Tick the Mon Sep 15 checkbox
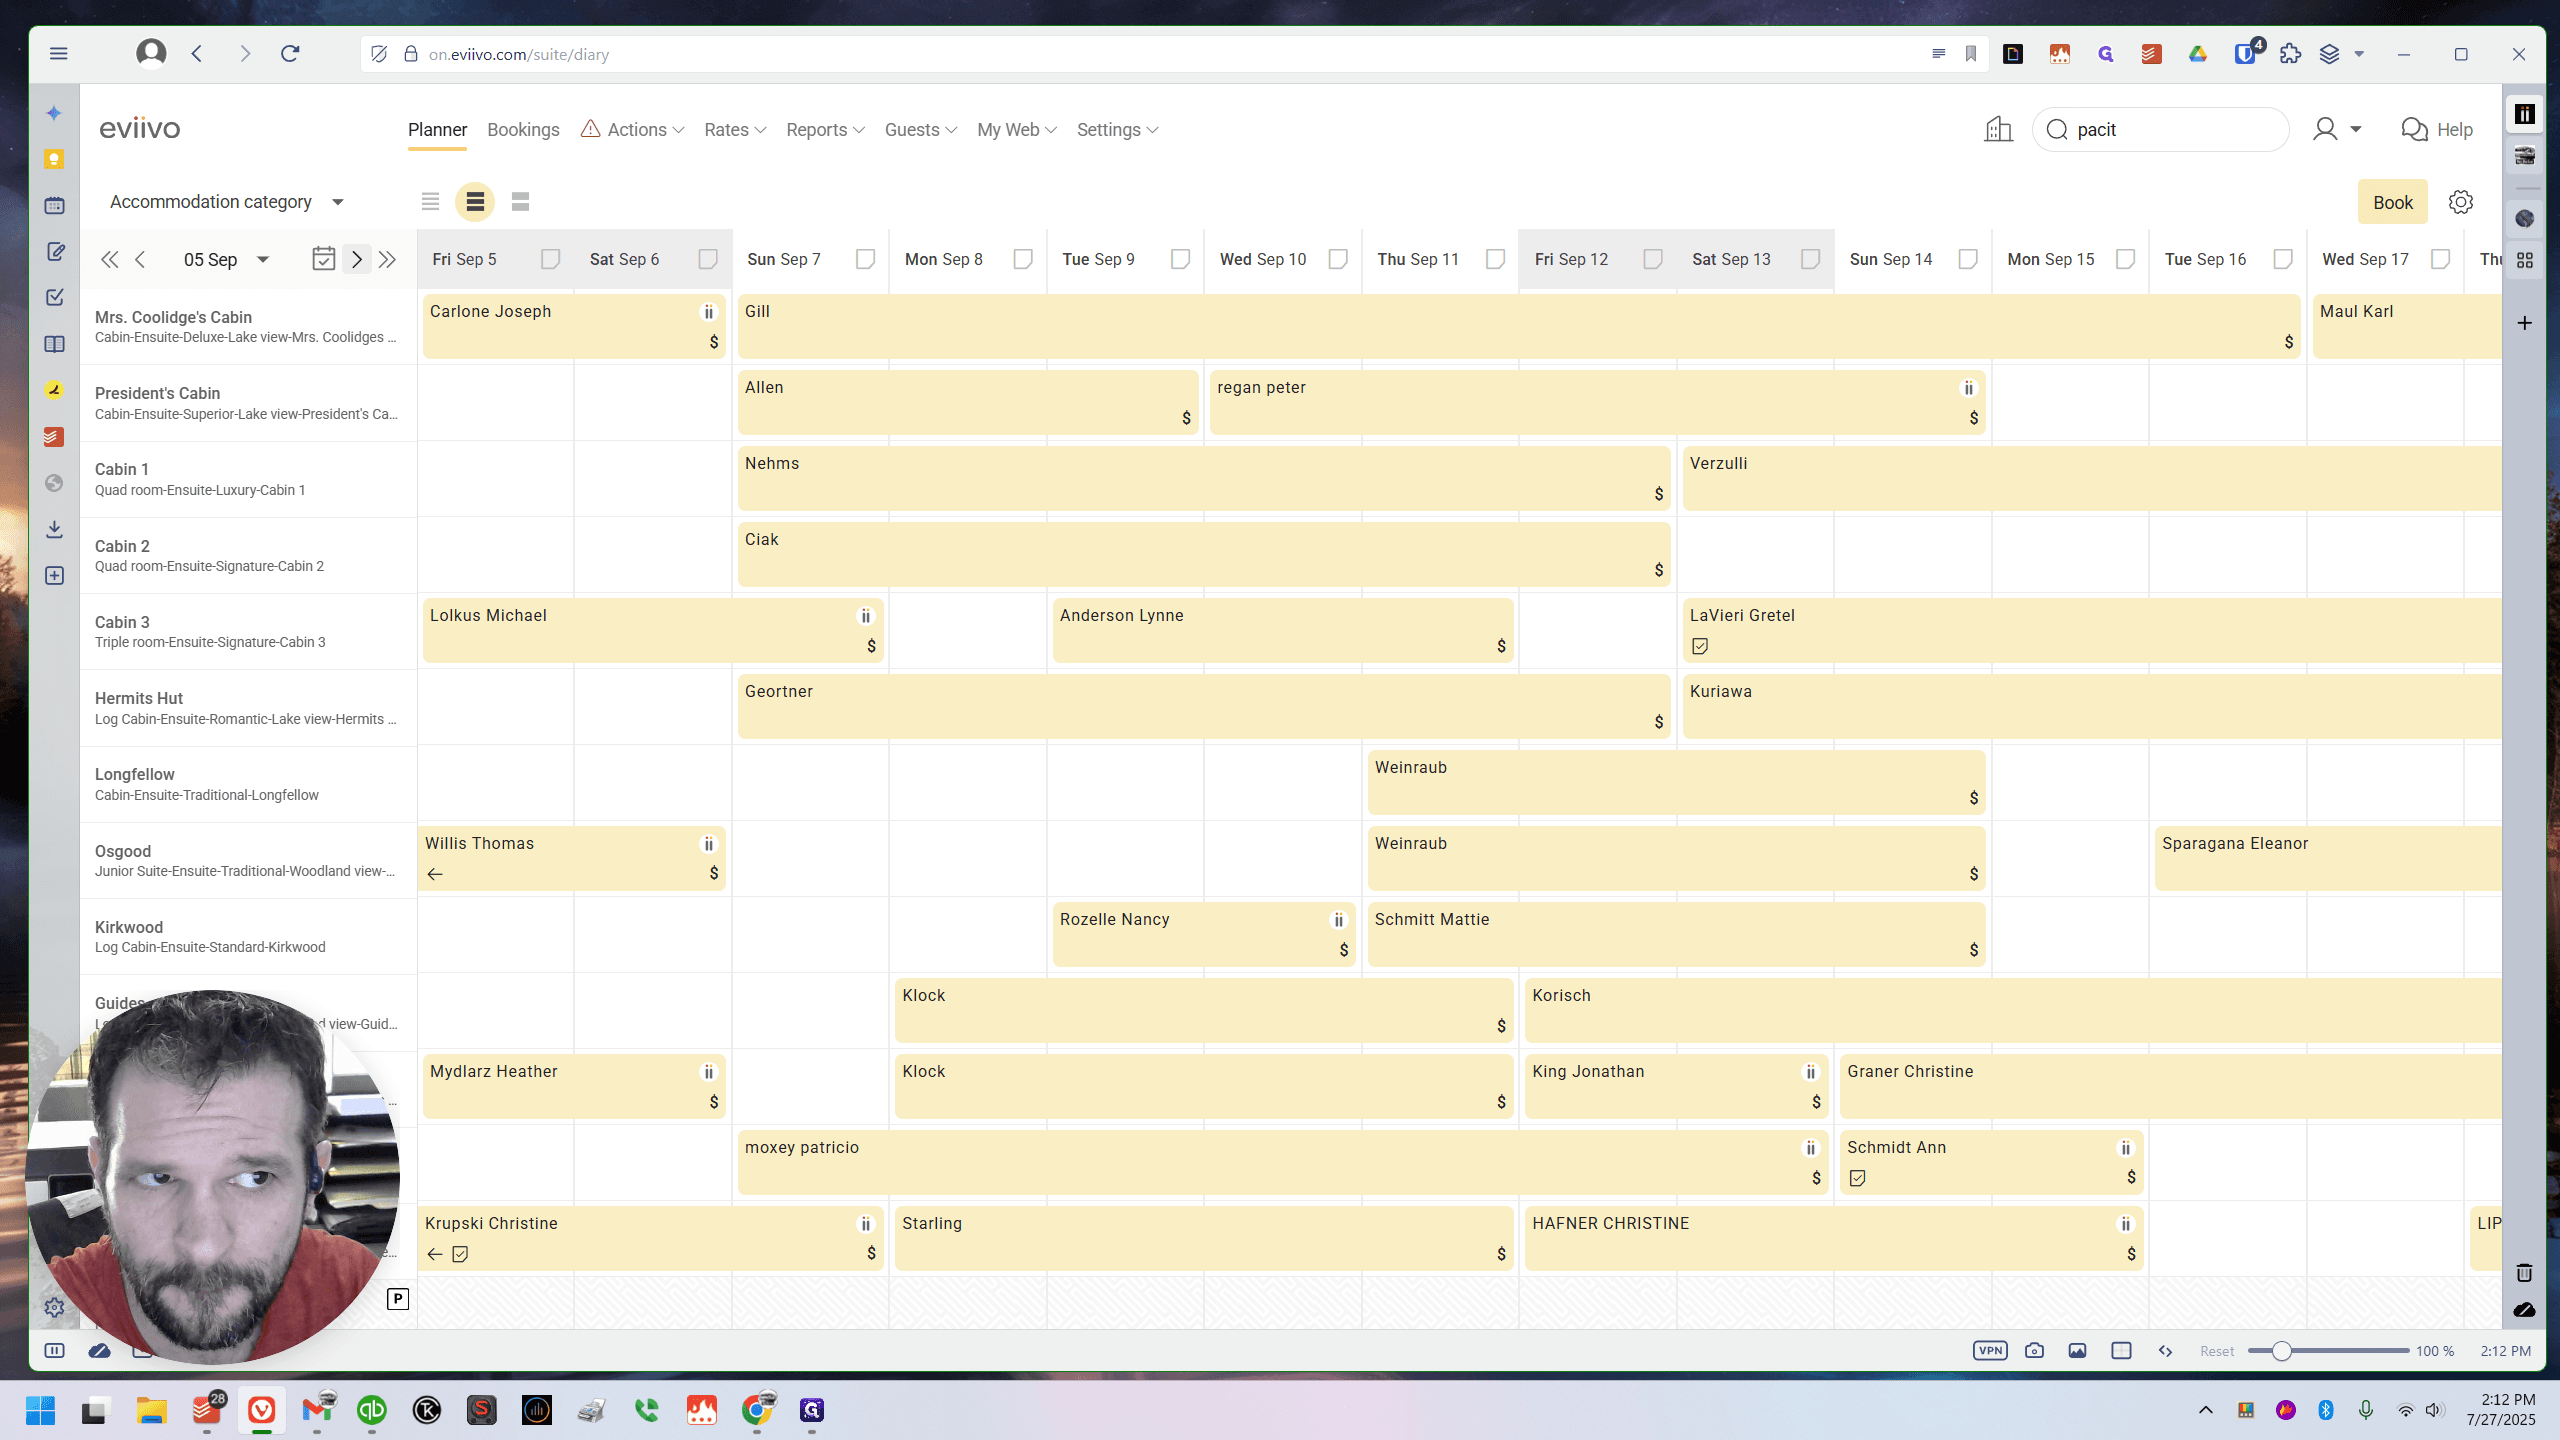2560x1440 pixels. [x=2125, y=259]
